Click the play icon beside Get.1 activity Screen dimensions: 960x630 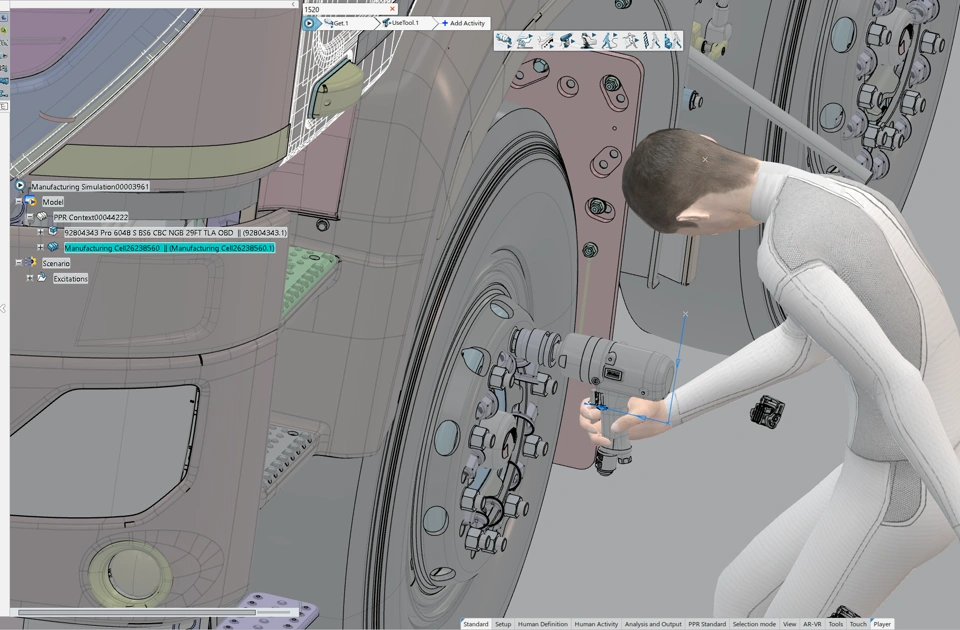coord(310,23)
